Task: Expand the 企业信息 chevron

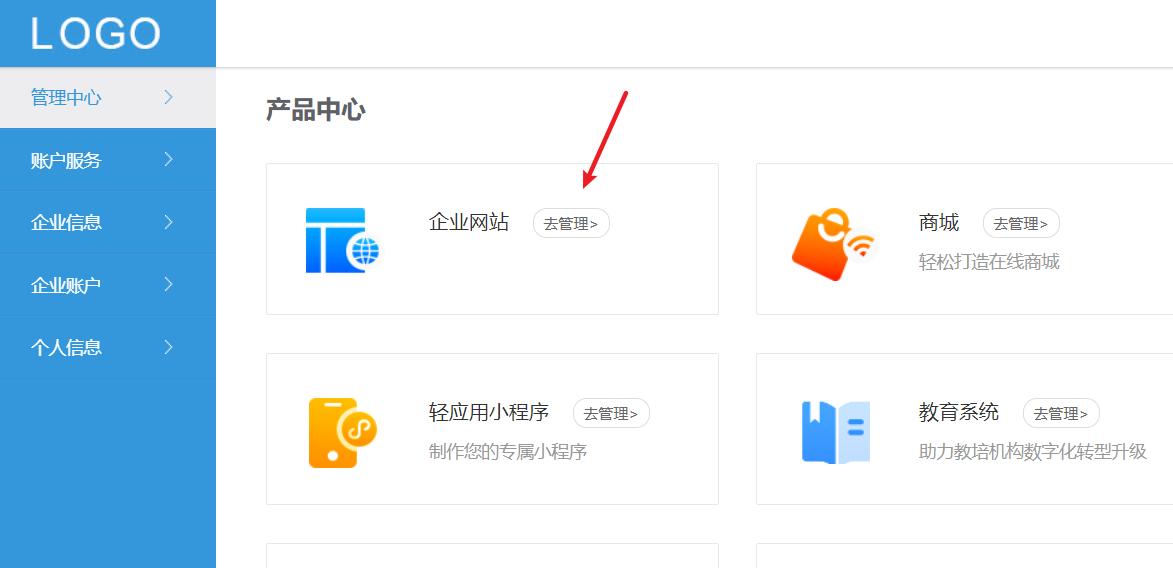Action: (168, 222)
